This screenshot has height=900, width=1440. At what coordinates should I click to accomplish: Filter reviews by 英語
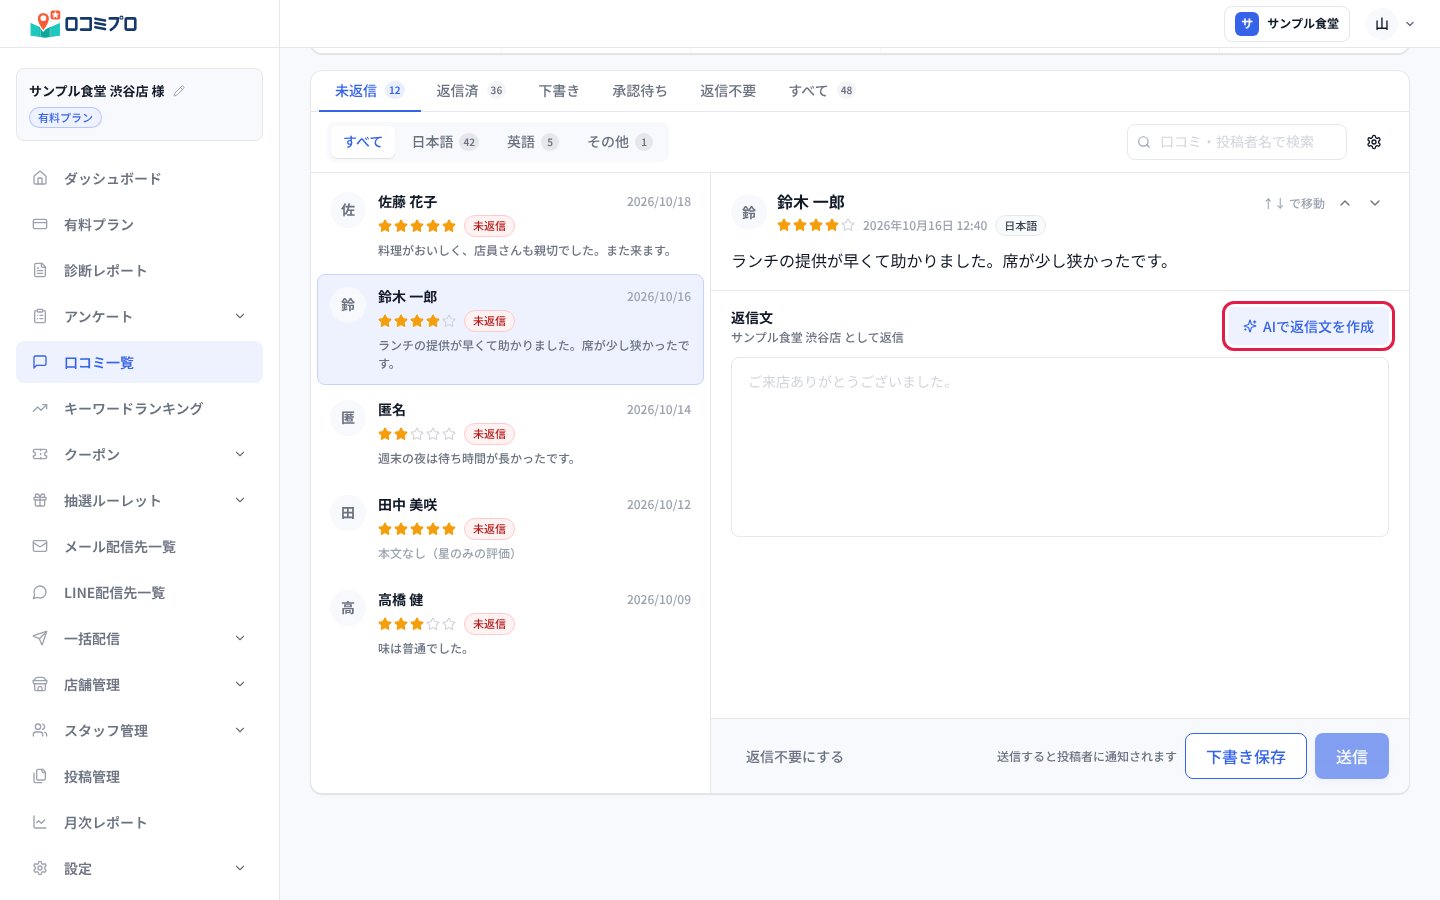pos(532,142)
